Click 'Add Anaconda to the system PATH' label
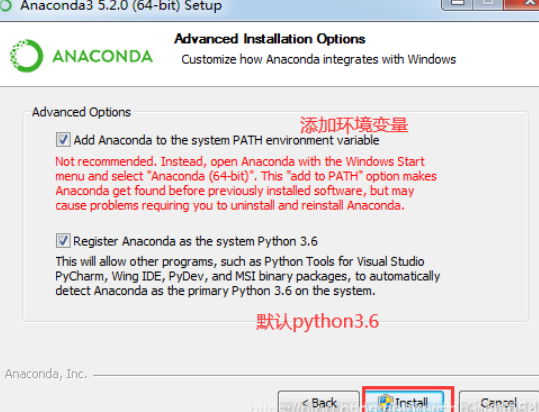Image resolution: width=539 pixels, height=412 pixels. pyautogui.click(x=226, y=140)
